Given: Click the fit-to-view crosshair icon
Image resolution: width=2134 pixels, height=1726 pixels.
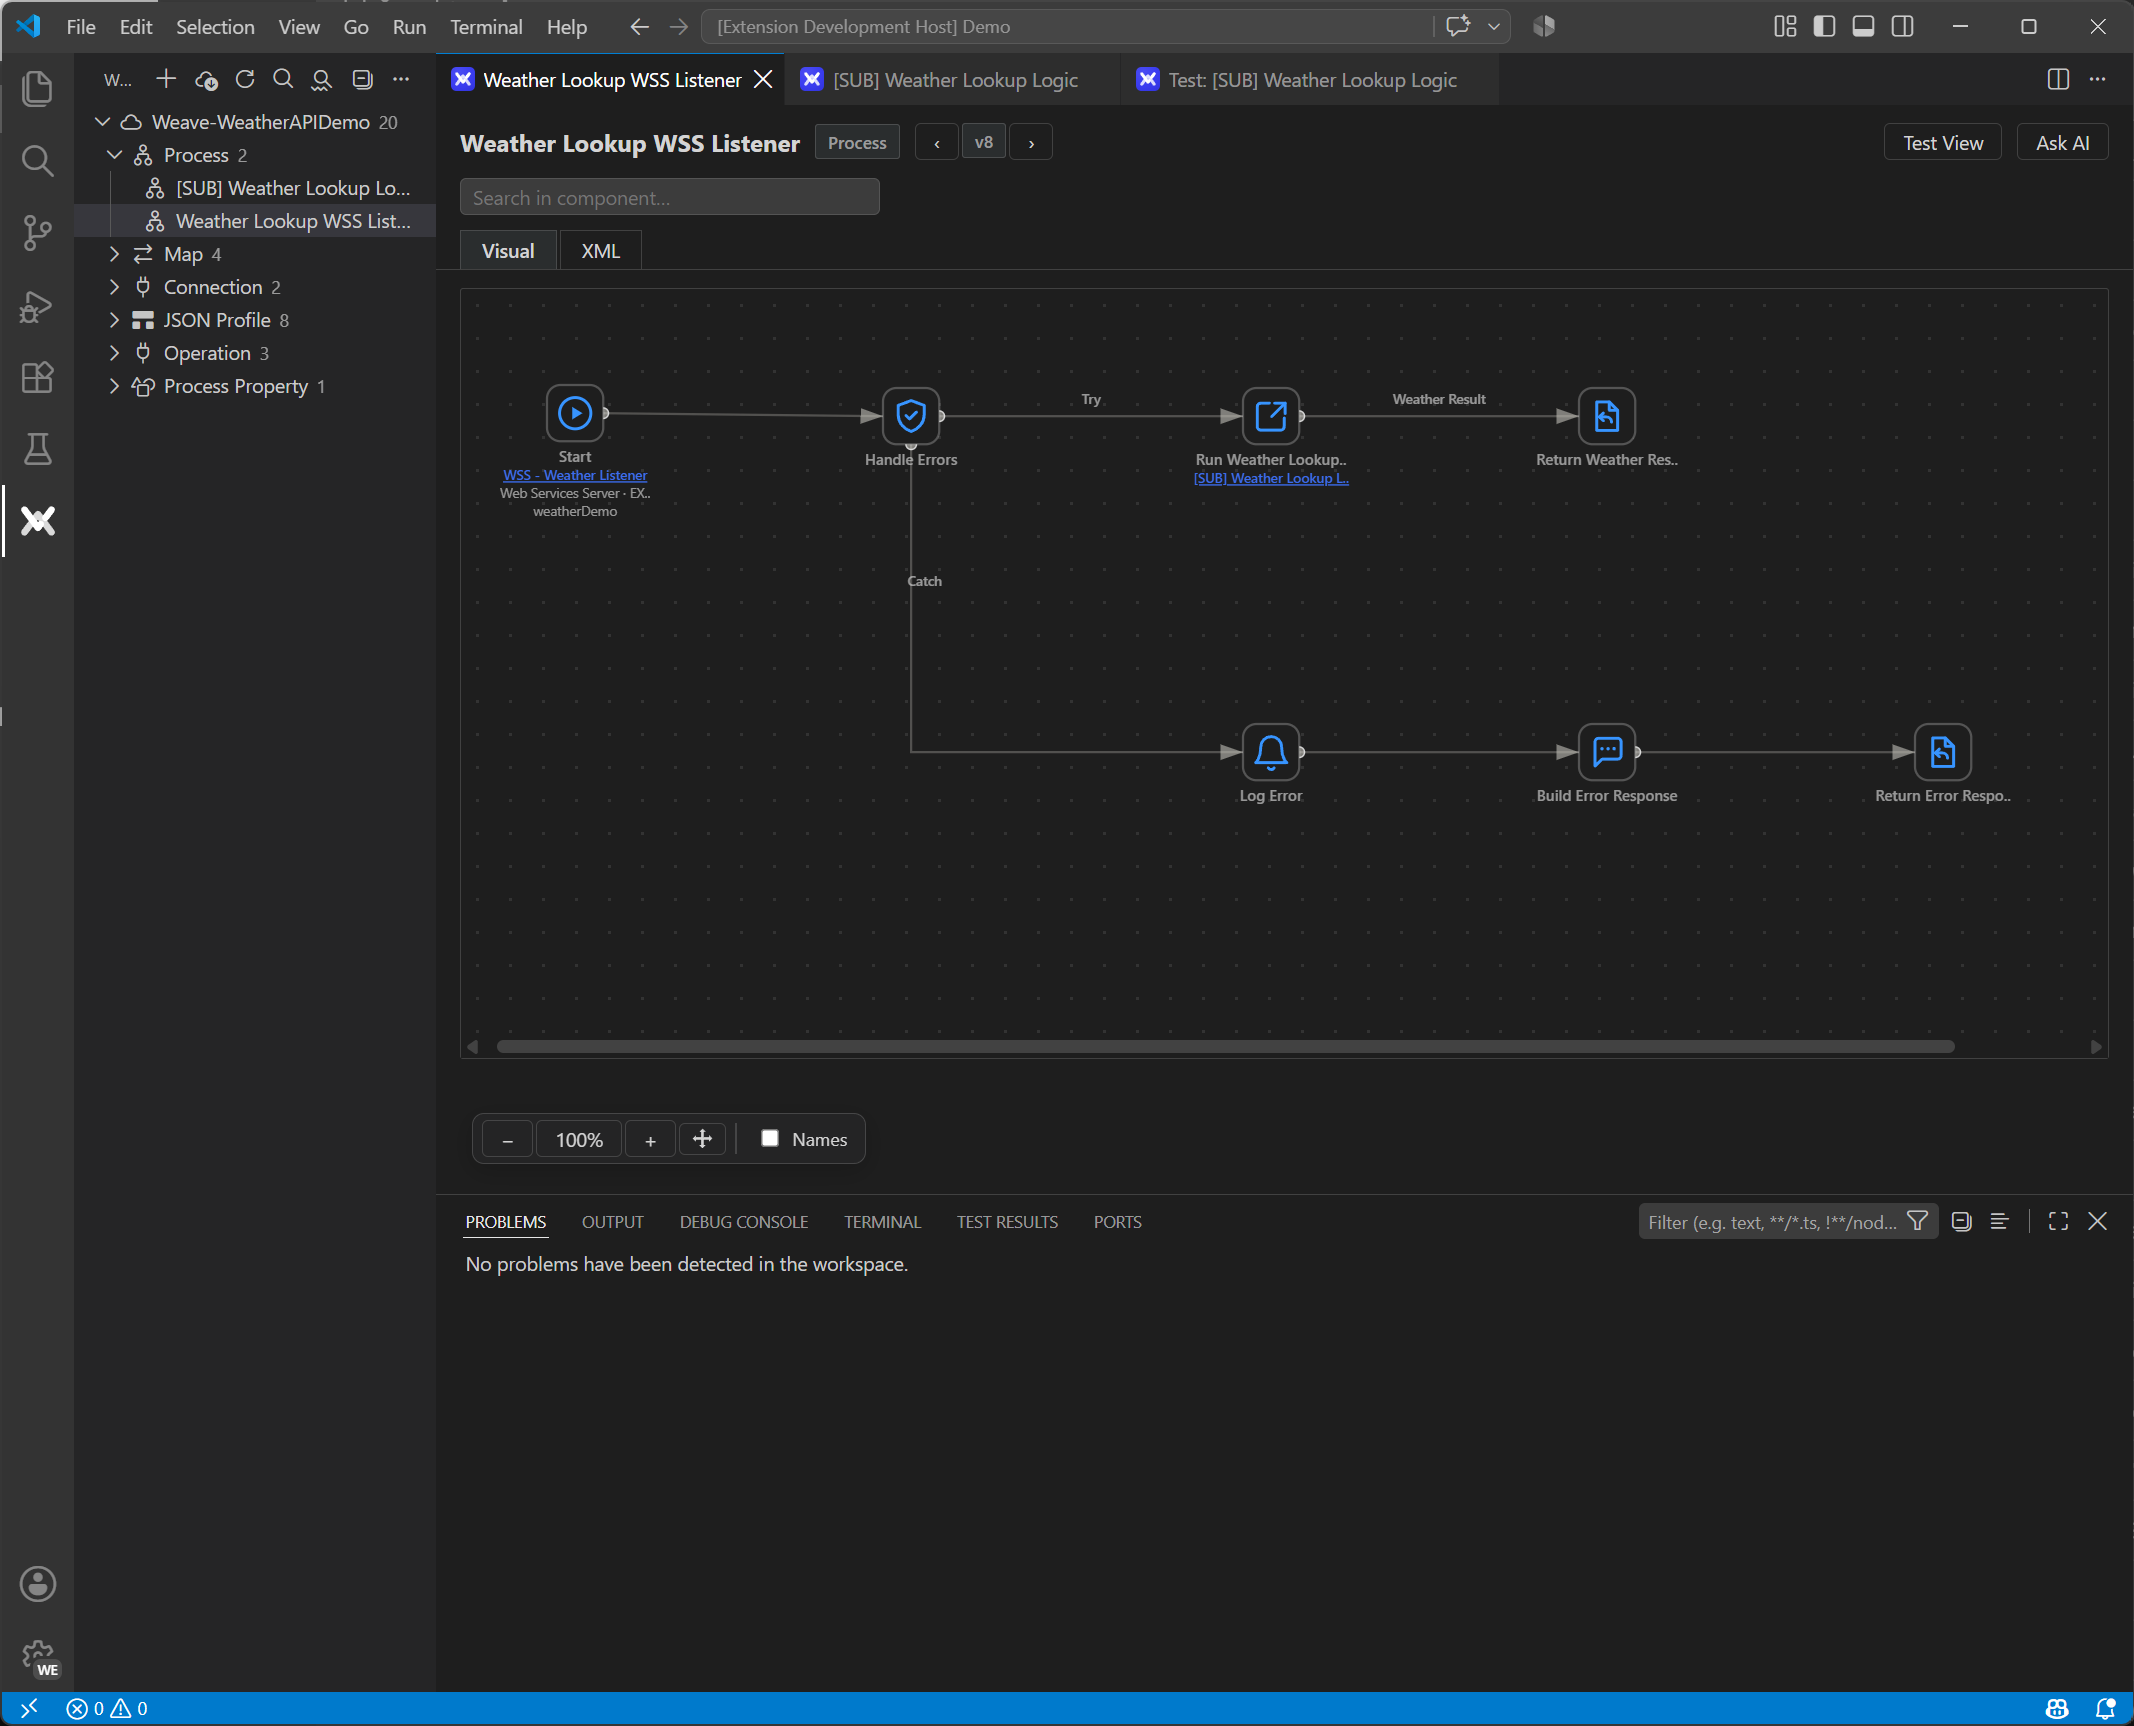Looking at the screenshot, I should (702, 1139).
